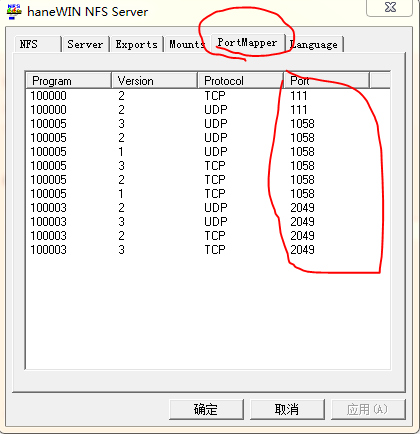Cancel with the 取消 button

[x=287, y=409]
